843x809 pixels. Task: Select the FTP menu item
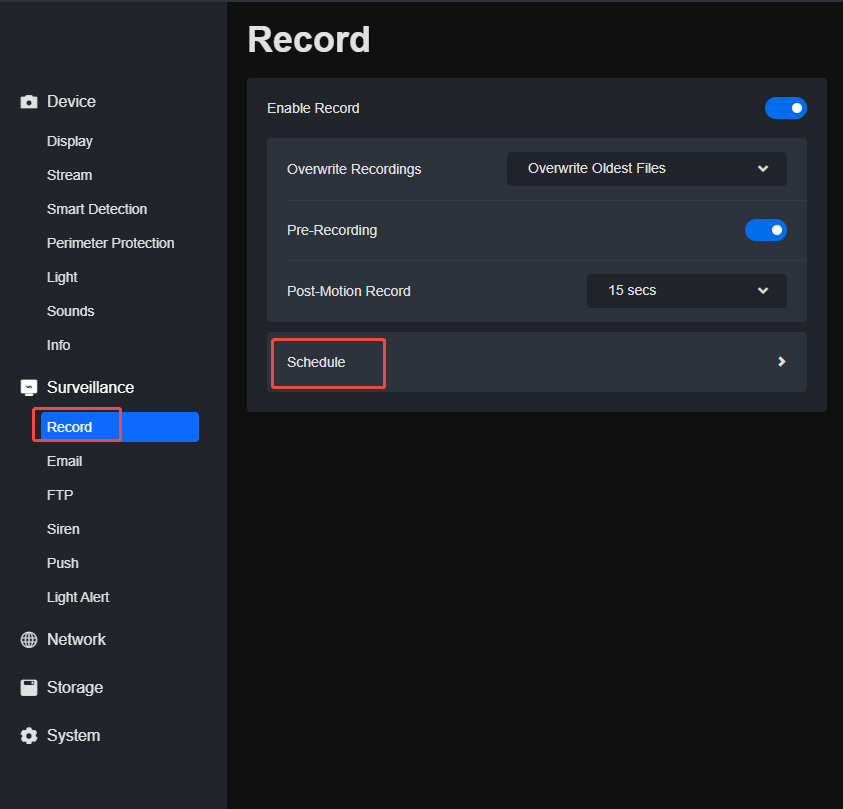coord(60,495)
